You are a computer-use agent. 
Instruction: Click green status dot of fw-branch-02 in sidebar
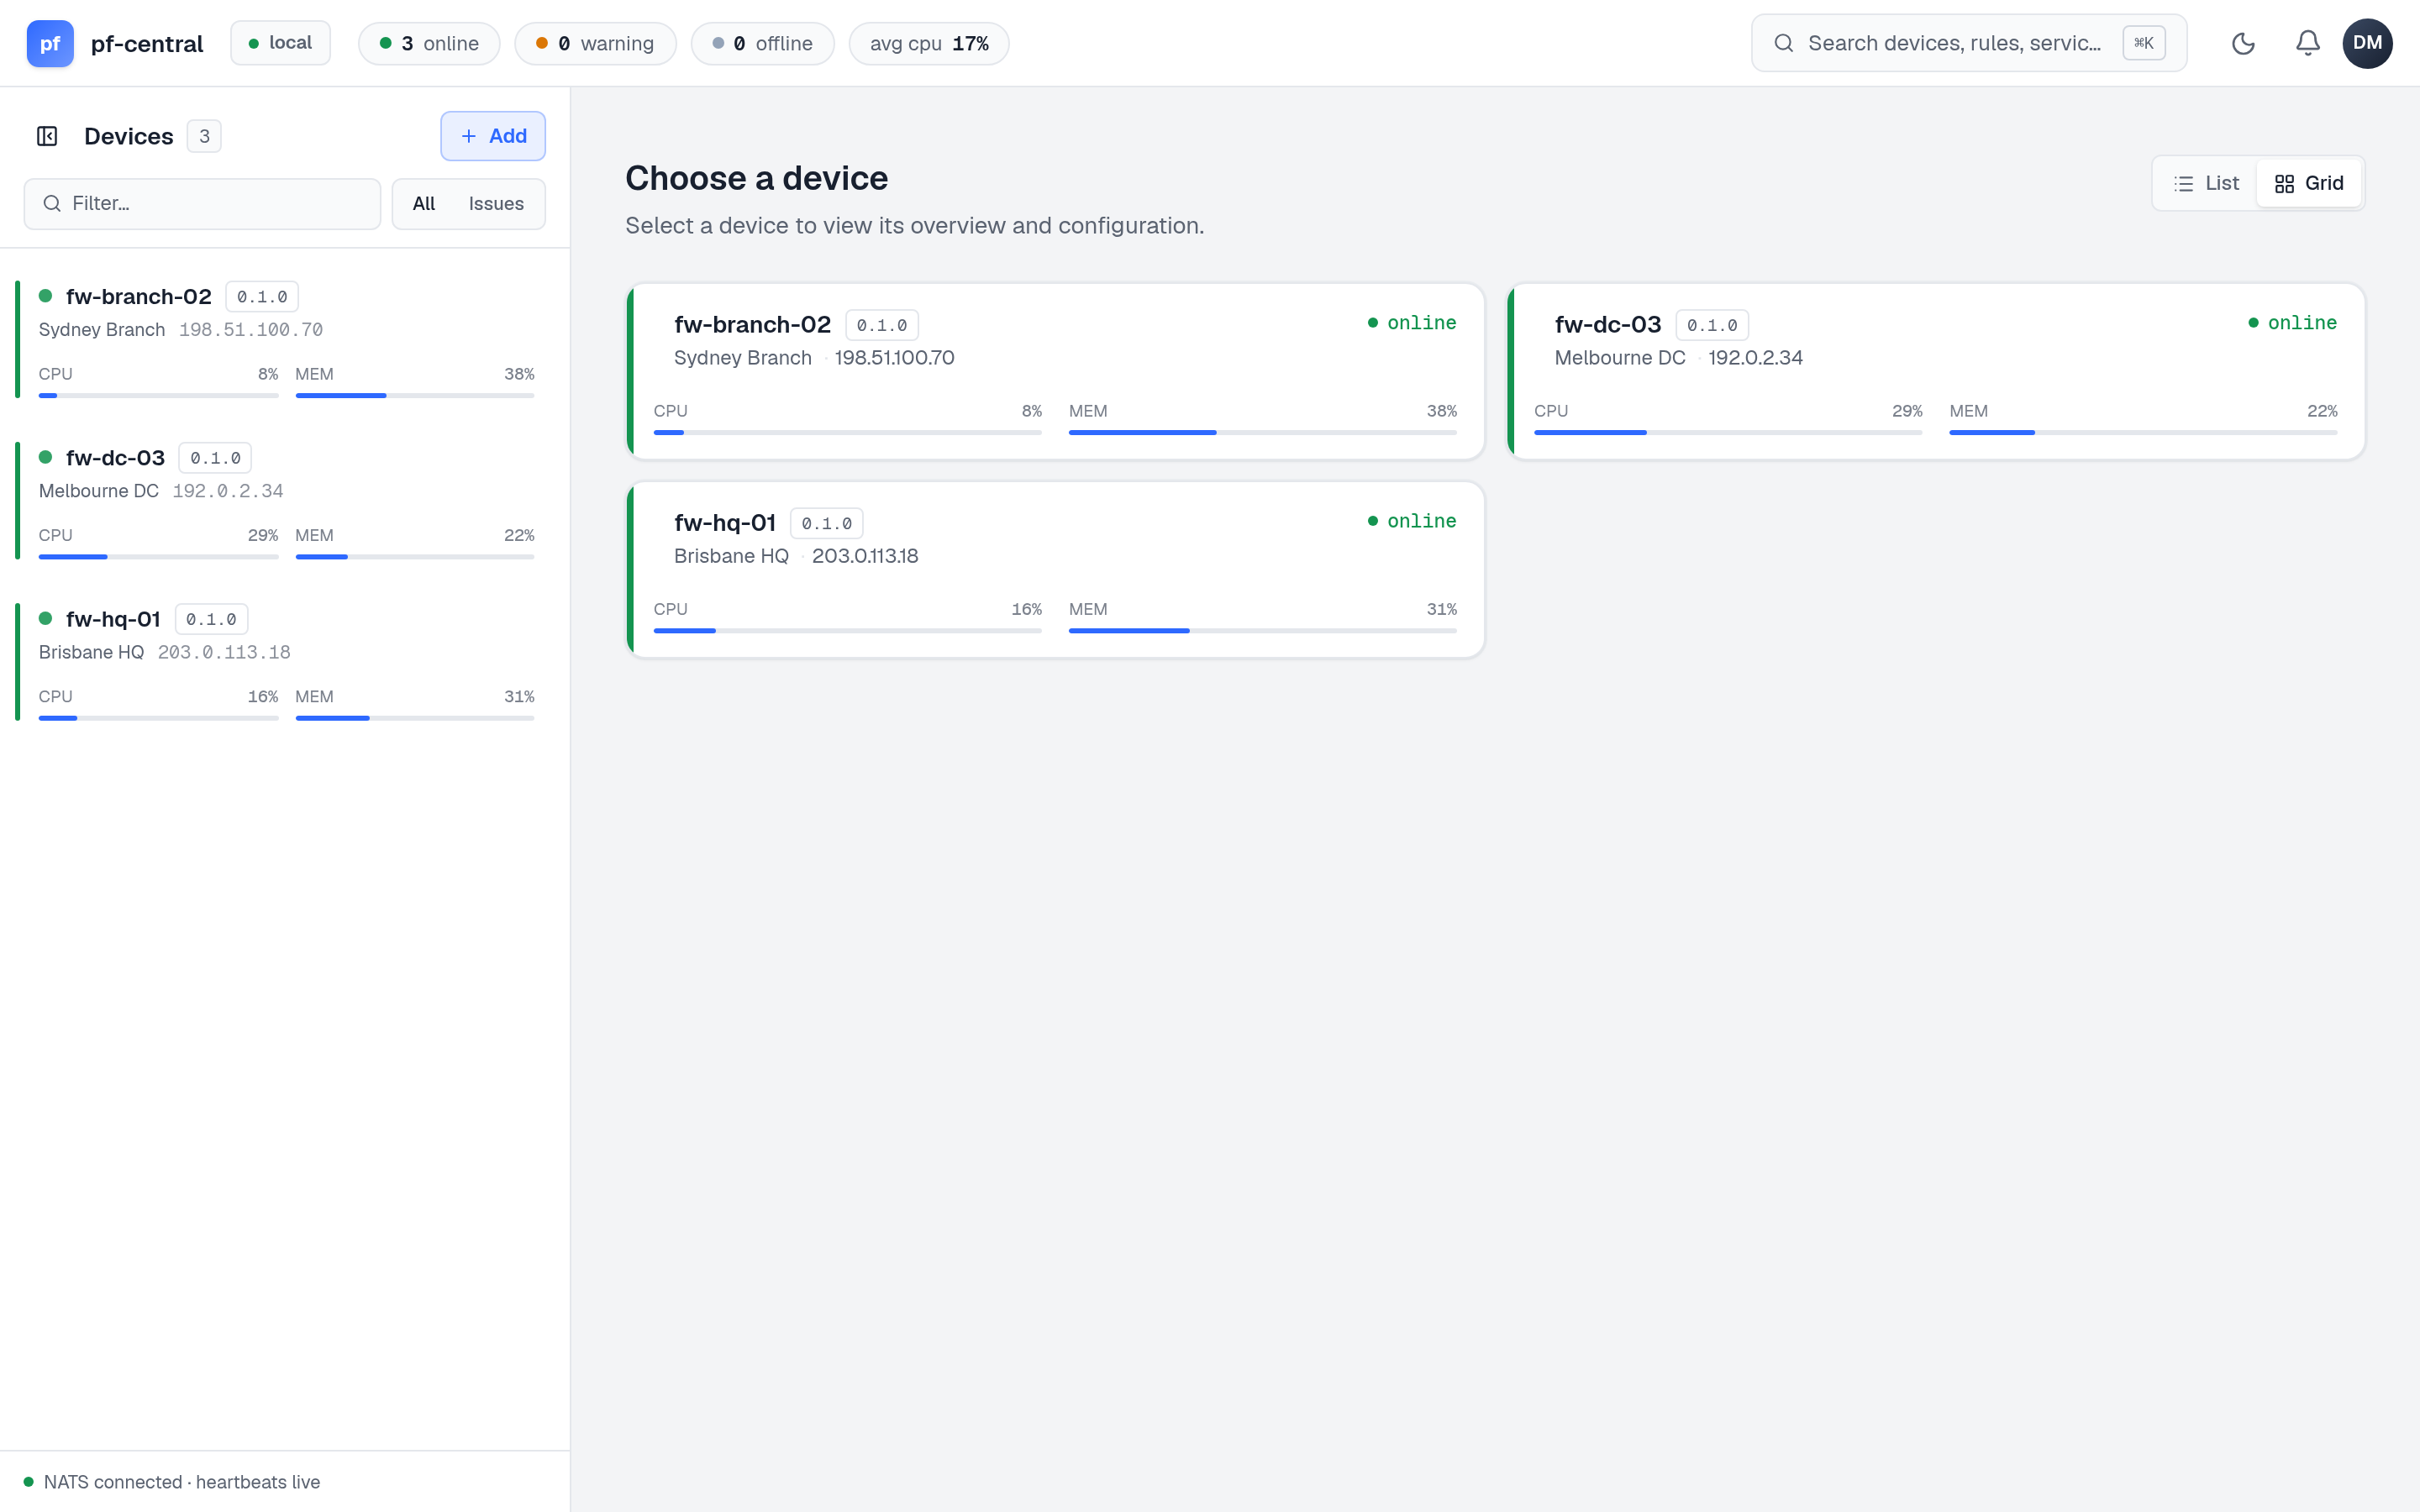point(45,296)
